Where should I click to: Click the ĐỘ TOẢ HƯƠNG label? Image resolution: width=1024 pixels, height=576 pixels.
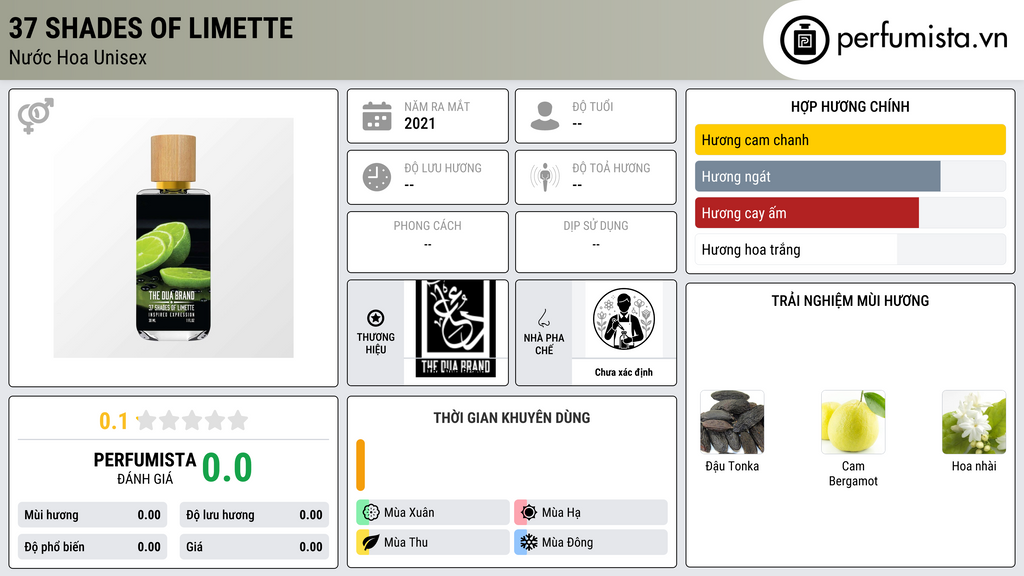(611, 168)
